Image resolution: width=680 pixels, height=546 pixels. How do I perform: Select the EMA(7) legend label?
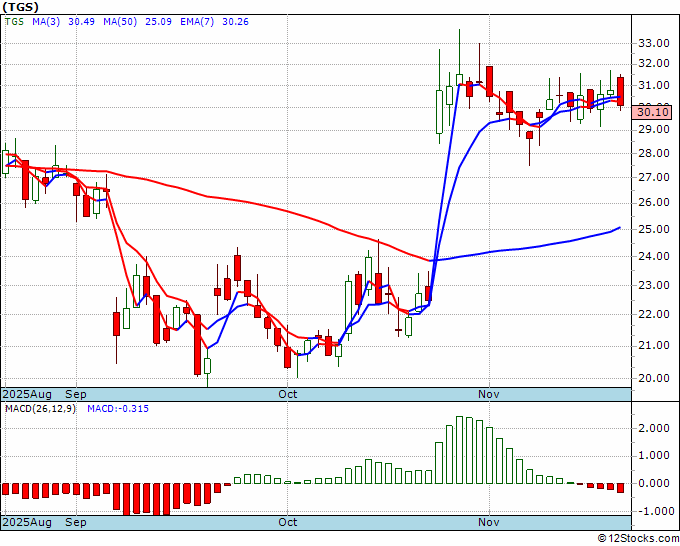(197, 22)
